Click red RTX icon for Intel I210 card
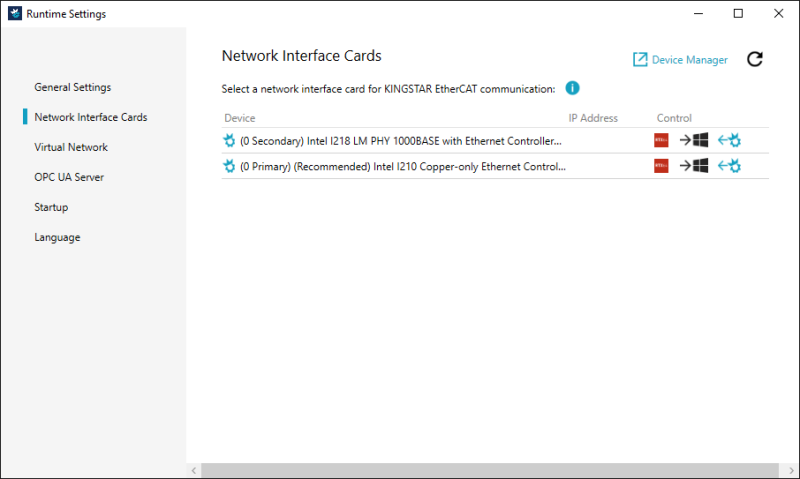 click(x=661, y=166)
